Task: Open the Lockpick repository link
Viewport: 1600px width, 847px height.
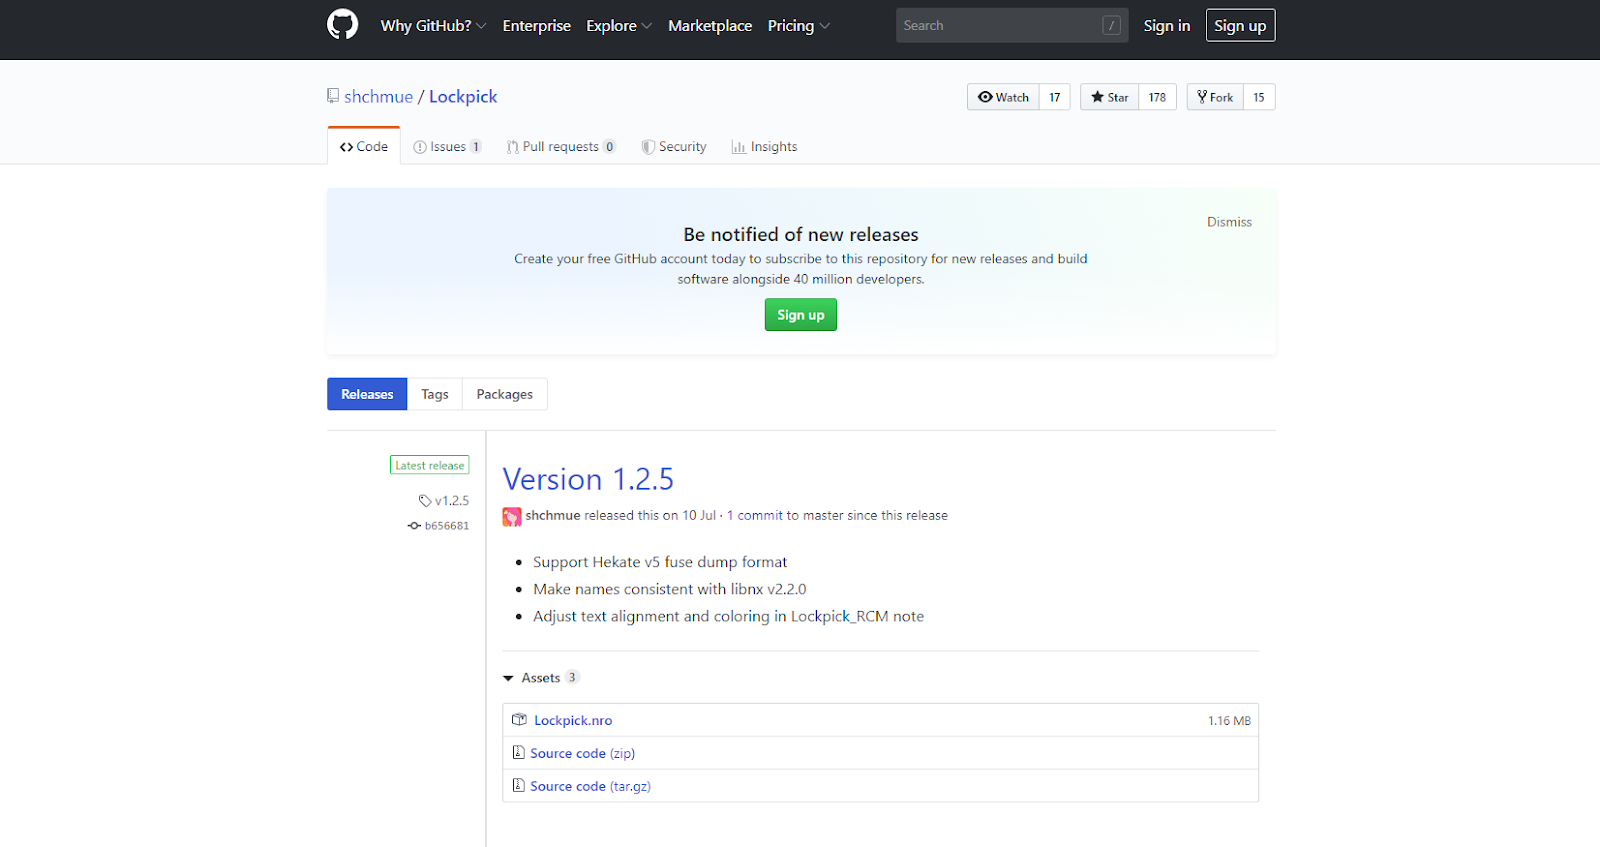Action: point(463,96)
